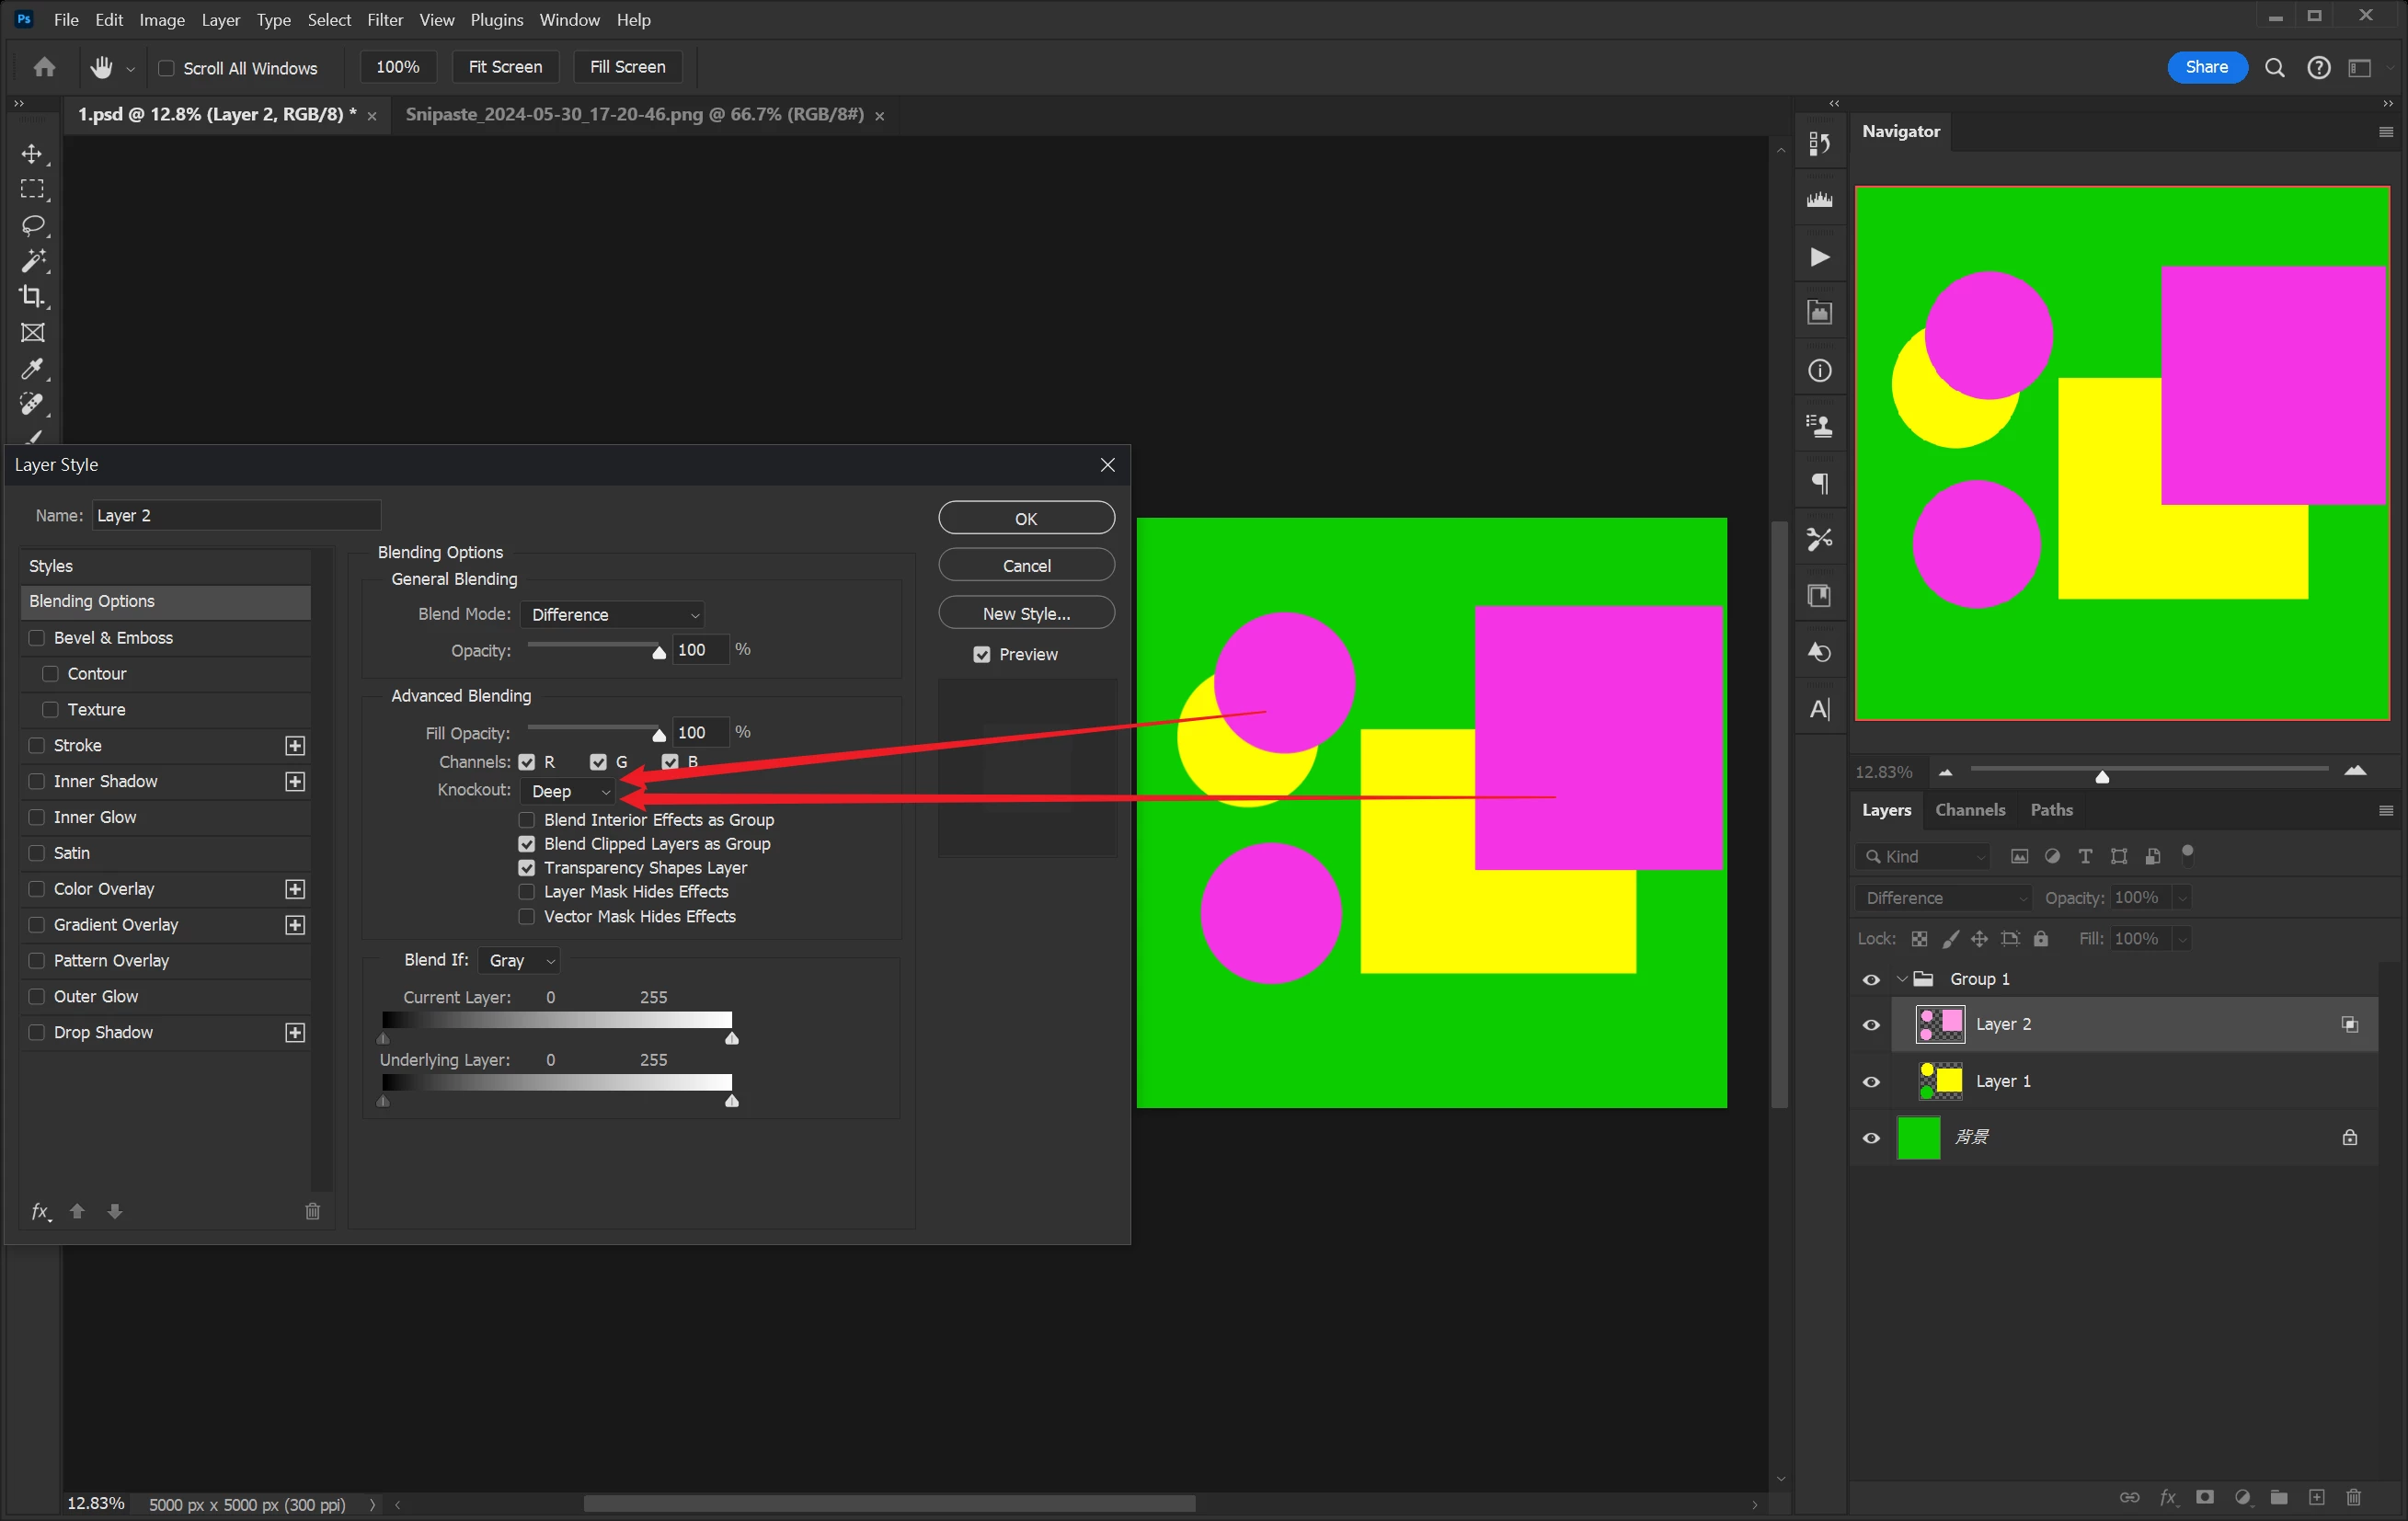2408x1521 pixels.
Task: Click the Navigator zoom slider
Action: tap(2101, 776)
